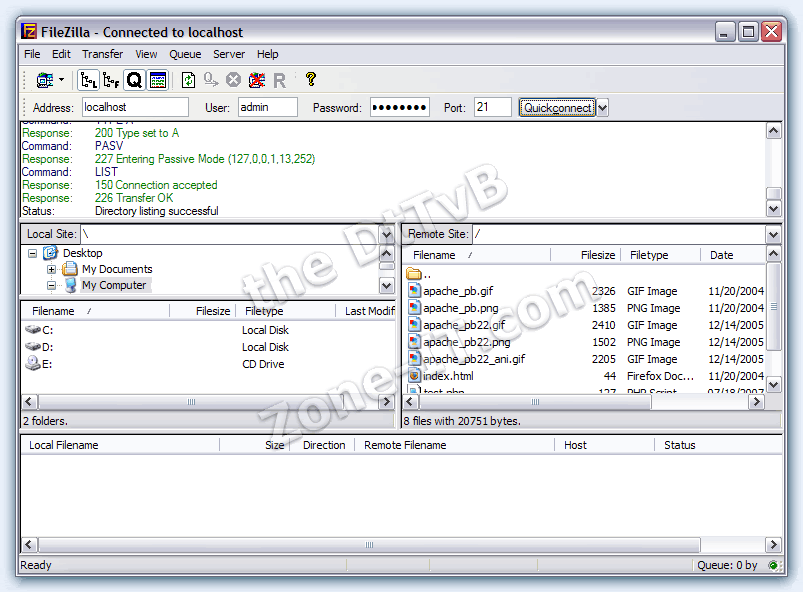
Task: Click the FileZilla title bar logo
Action: coord(29,32)
